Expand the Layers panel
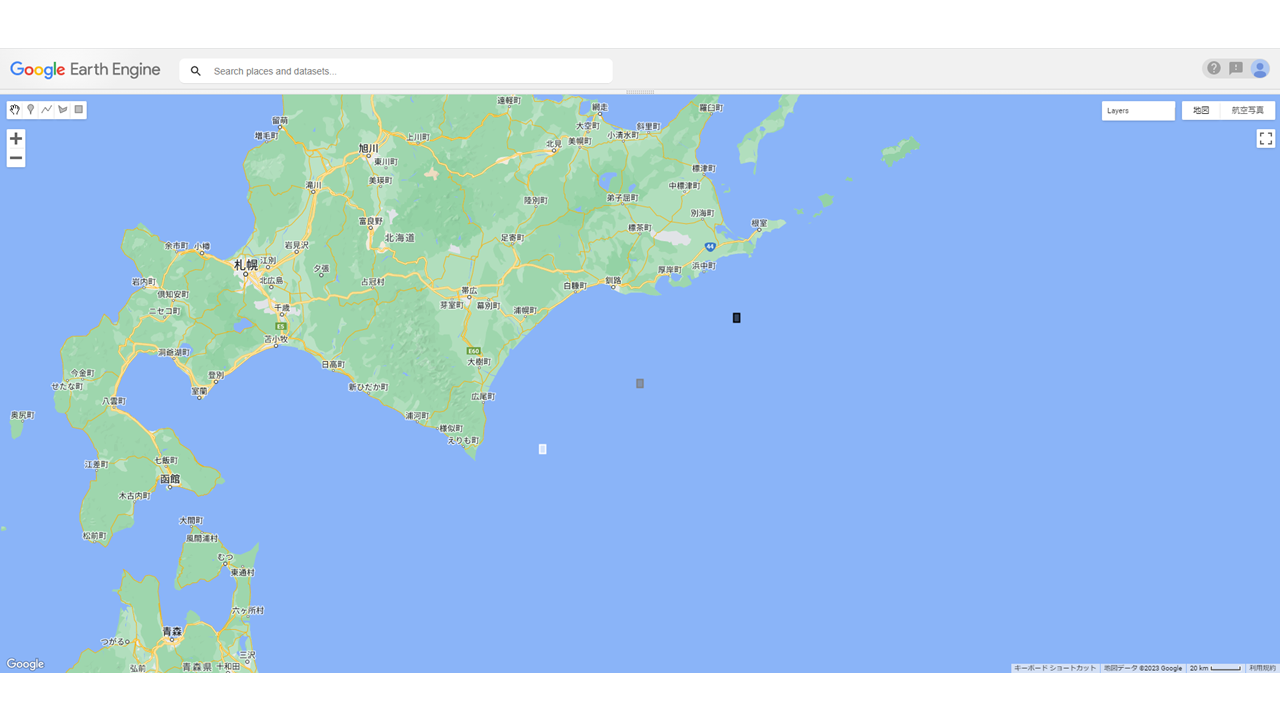 tap(1138, 111)
